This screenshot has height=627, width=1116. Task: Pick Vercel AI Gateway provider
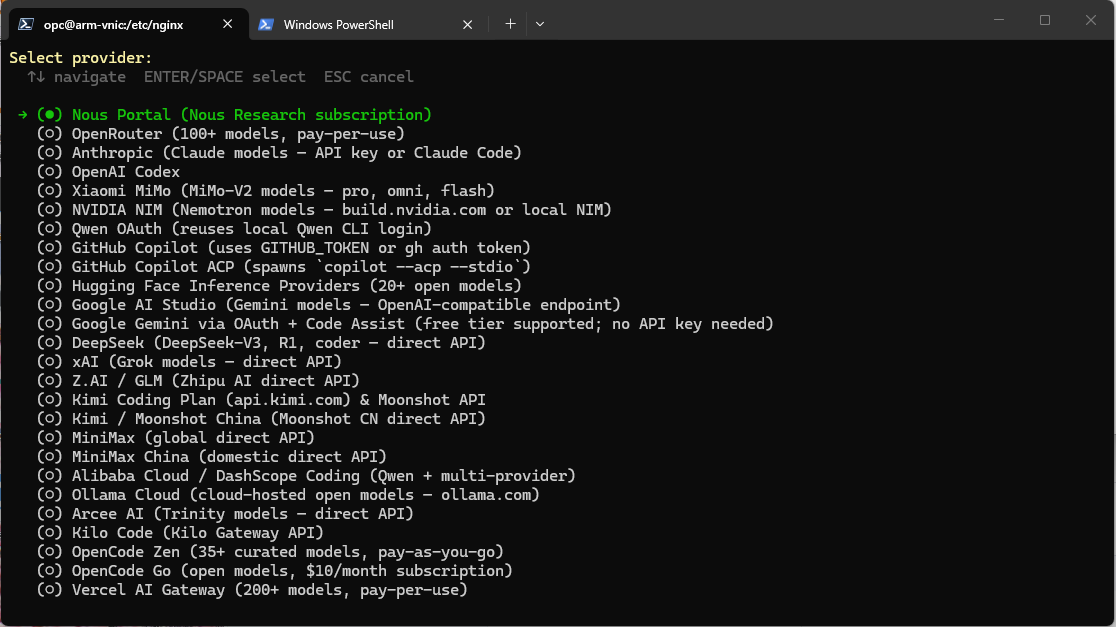(x=269, y=590)
